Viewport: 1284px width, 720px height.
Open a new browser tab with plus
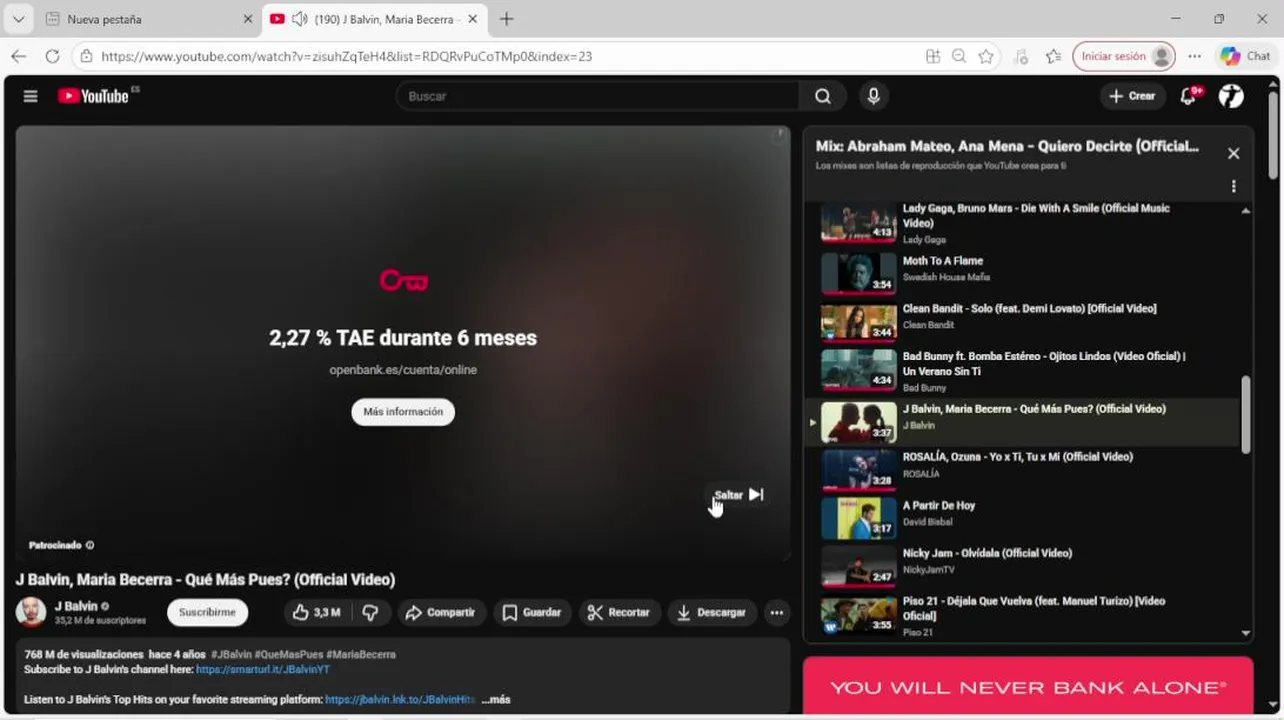(x=506, y=19)
